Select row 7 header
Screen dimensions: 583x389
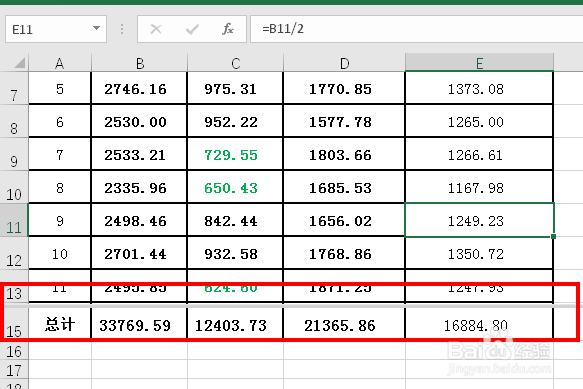click(x=14, y=88)
